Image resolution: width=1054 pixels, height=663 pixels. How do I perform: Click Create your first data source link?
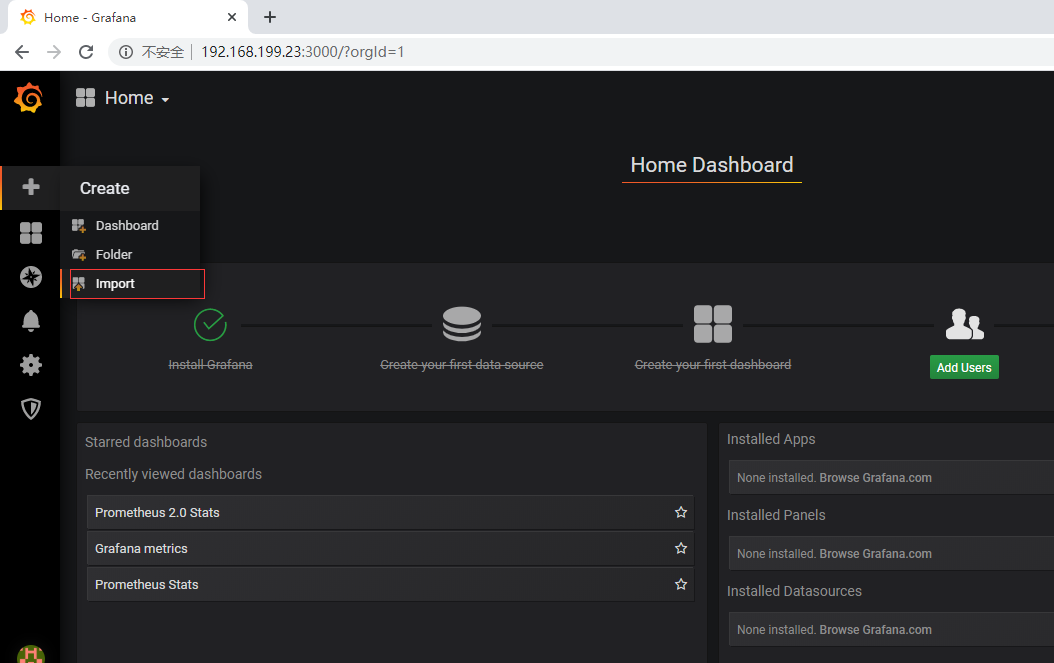click(462, 364)
